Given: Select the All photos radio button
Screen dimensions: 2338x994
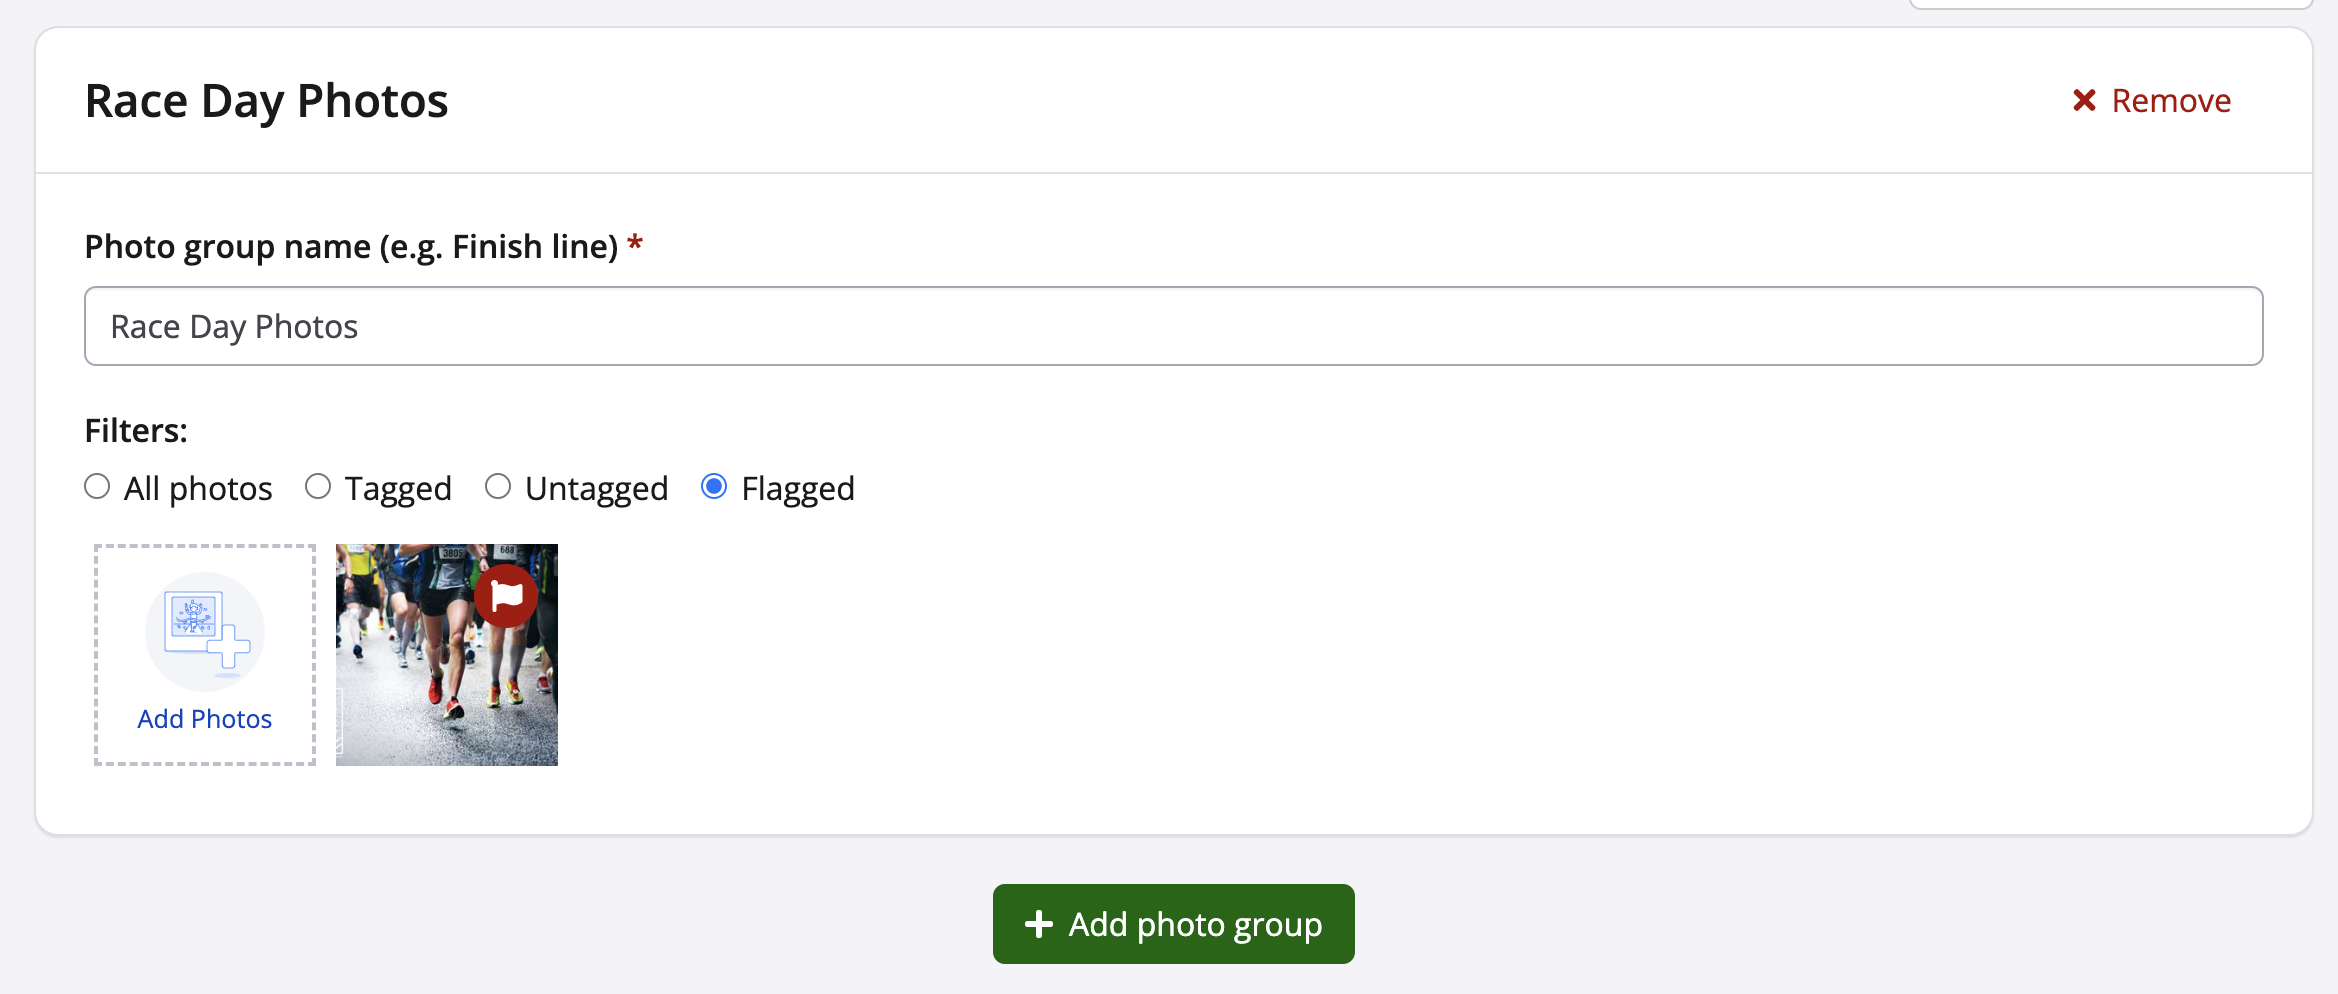Looking at the screenshot, I should [x=97, y=487].
